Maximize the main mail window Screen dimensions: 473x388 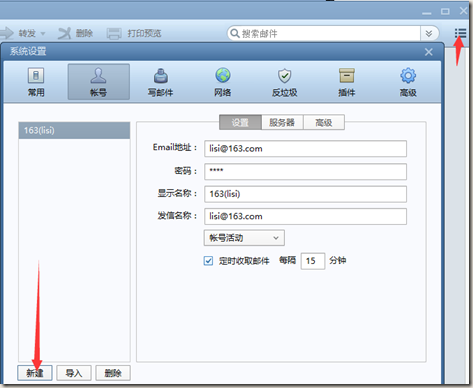pyautogui.click(x=445, y=12)
